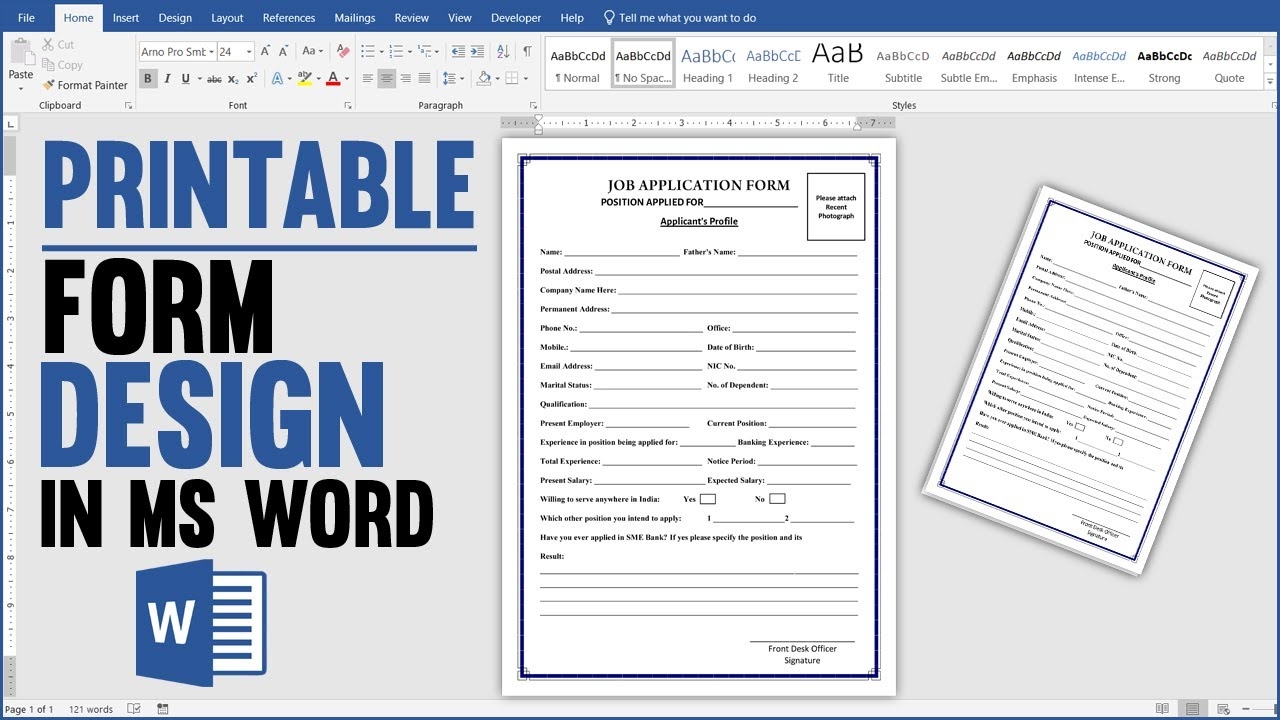The height and width of the screenshot is (720, 1280).
Task: Open spelling and proofing check in status bar
Action: 134,709
